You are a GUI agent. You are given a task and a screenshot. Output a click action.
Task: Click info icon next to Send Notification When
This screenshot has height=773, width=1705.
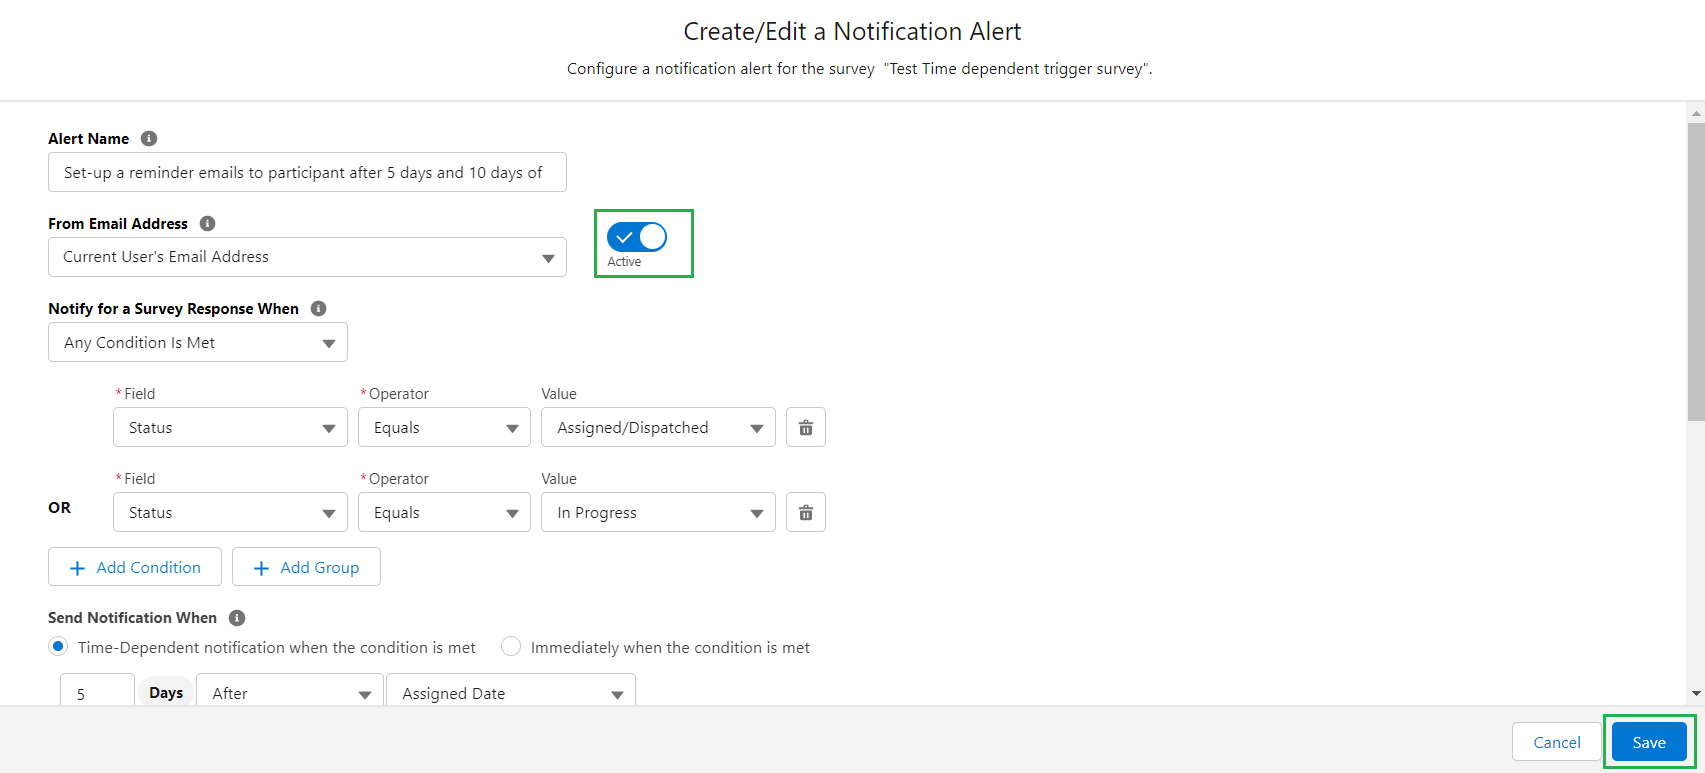tap(237, 618)
